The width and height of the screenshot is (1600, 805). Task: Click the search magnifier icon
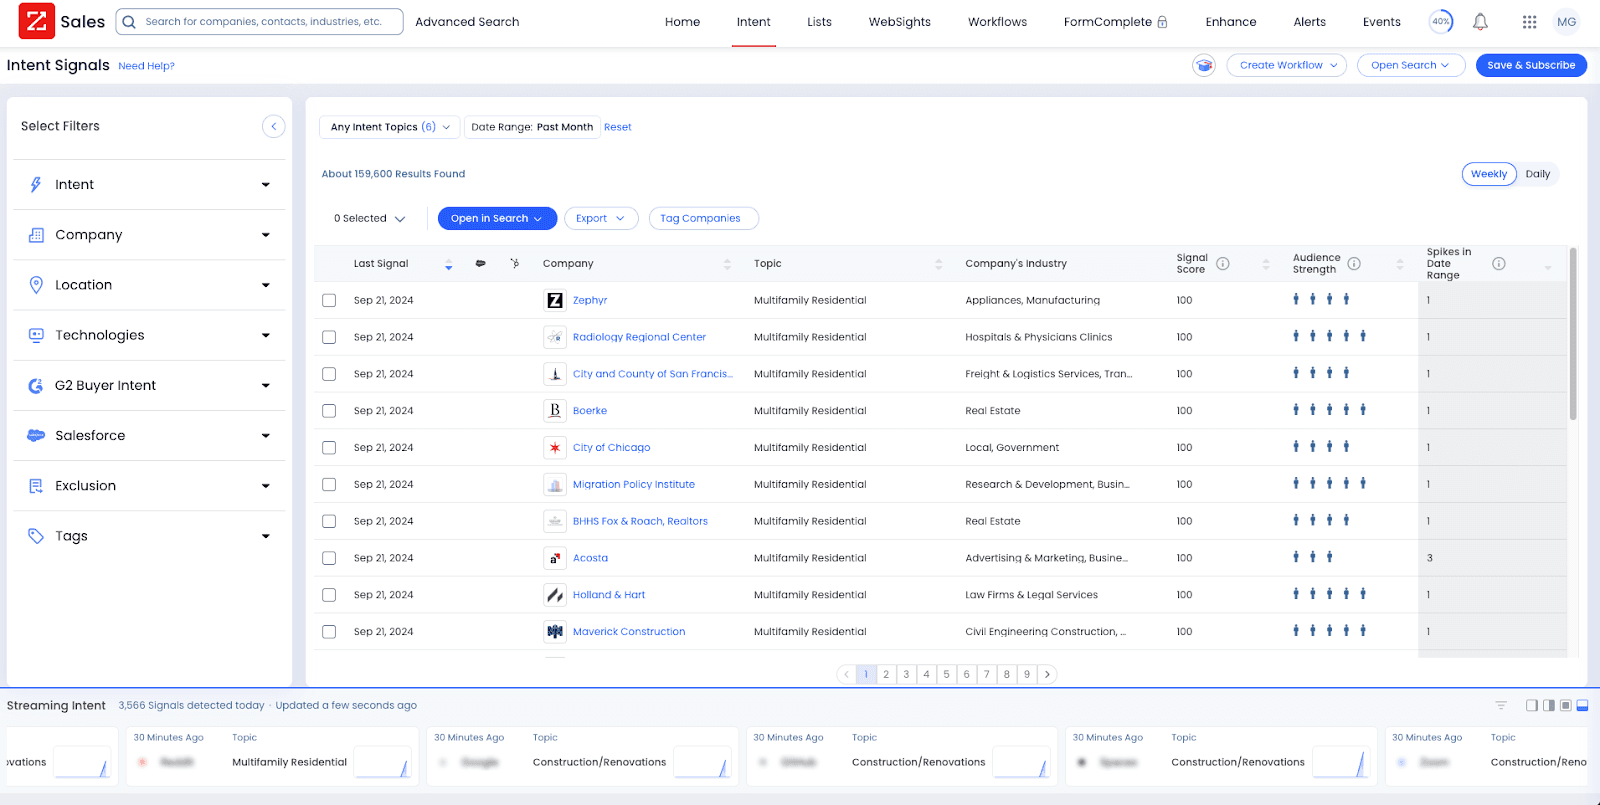coord(129,22)
